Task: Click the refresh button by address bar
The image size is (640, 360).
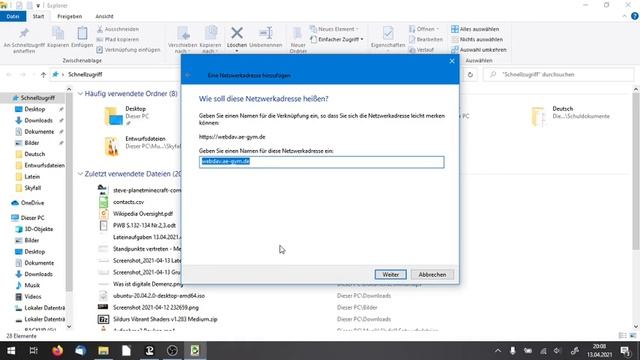Action: [470, 75]
